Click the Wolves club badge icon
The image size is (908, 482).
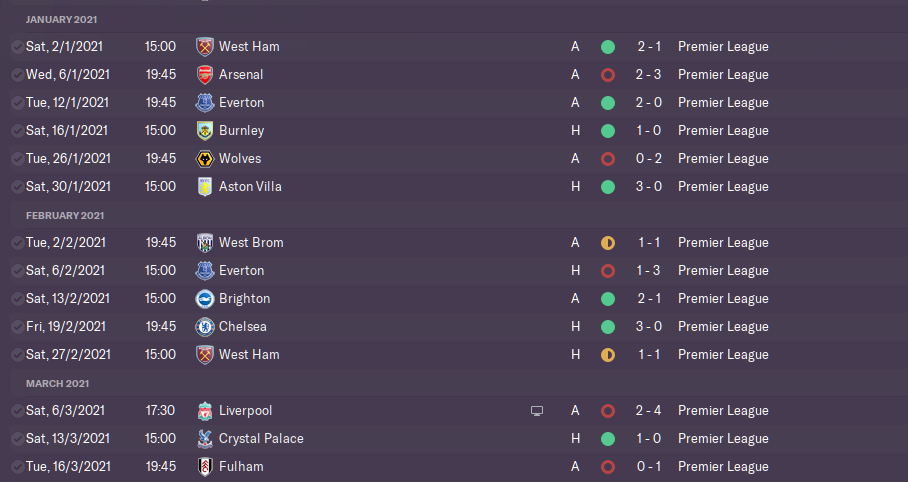click(205, 159)
